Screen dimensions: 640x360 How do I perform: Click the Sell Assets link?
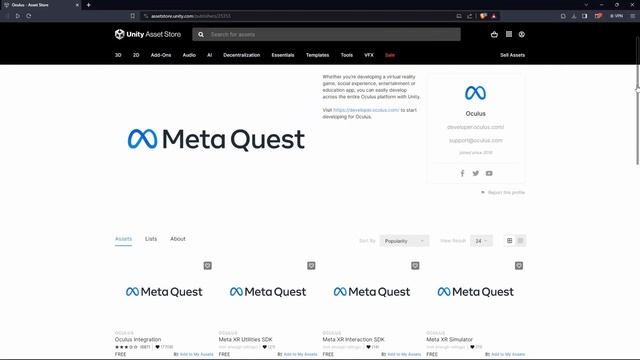[512, 55]
